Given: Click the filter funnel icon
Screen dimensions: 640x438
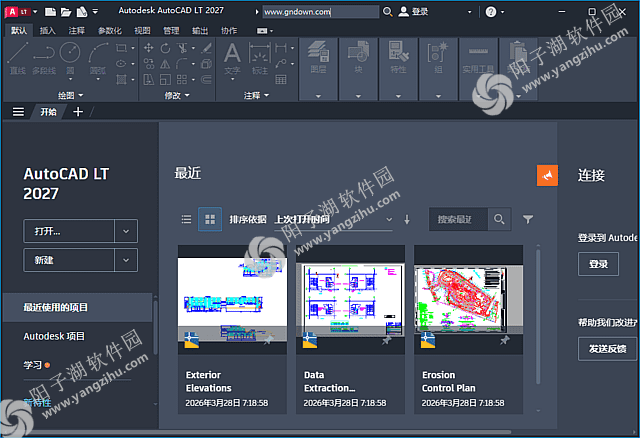Looking at the screenshot, I should click(528, 219).
